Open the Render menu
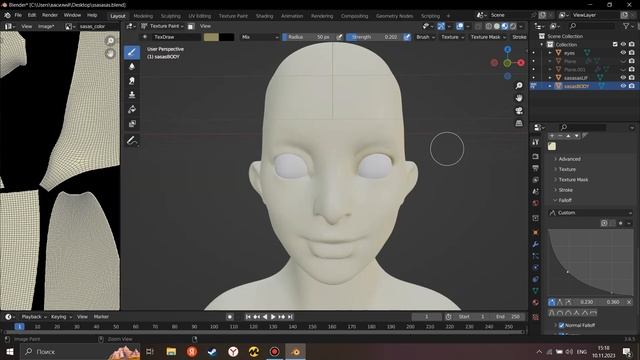 (50, 15)
